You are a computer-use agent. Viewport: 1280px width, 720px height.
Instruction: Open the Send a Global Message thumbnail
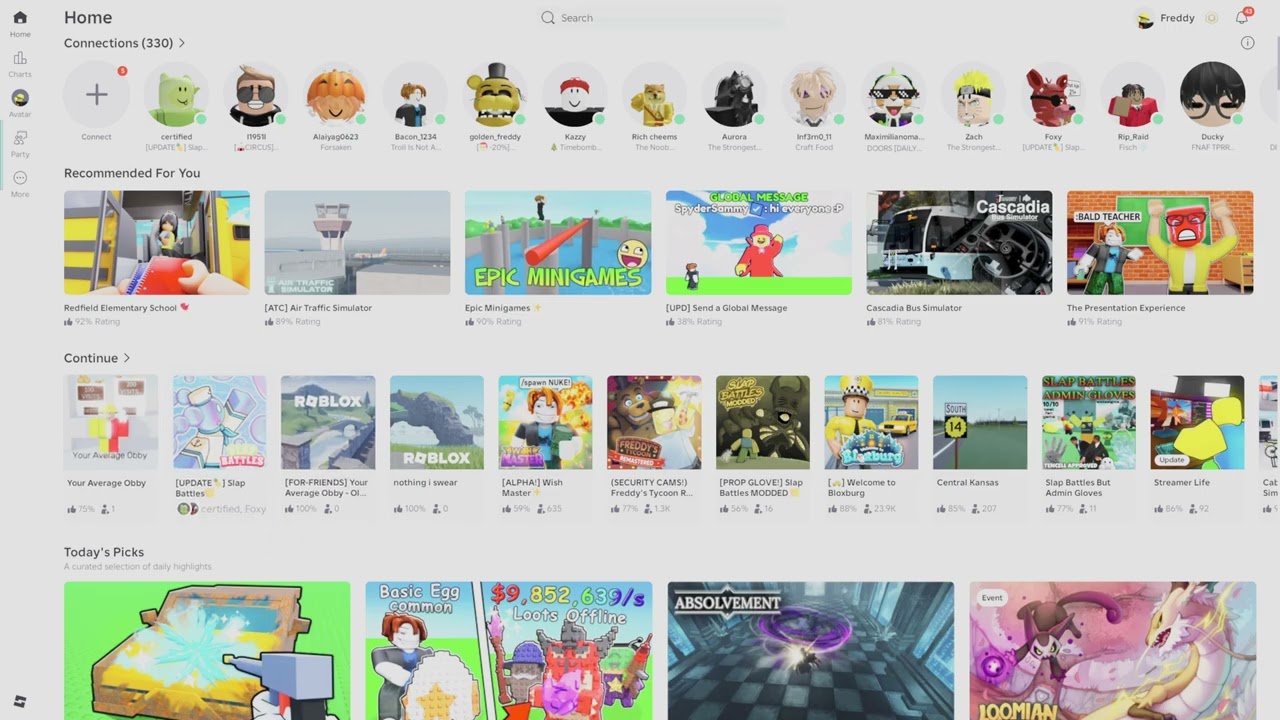coord(759,243)
